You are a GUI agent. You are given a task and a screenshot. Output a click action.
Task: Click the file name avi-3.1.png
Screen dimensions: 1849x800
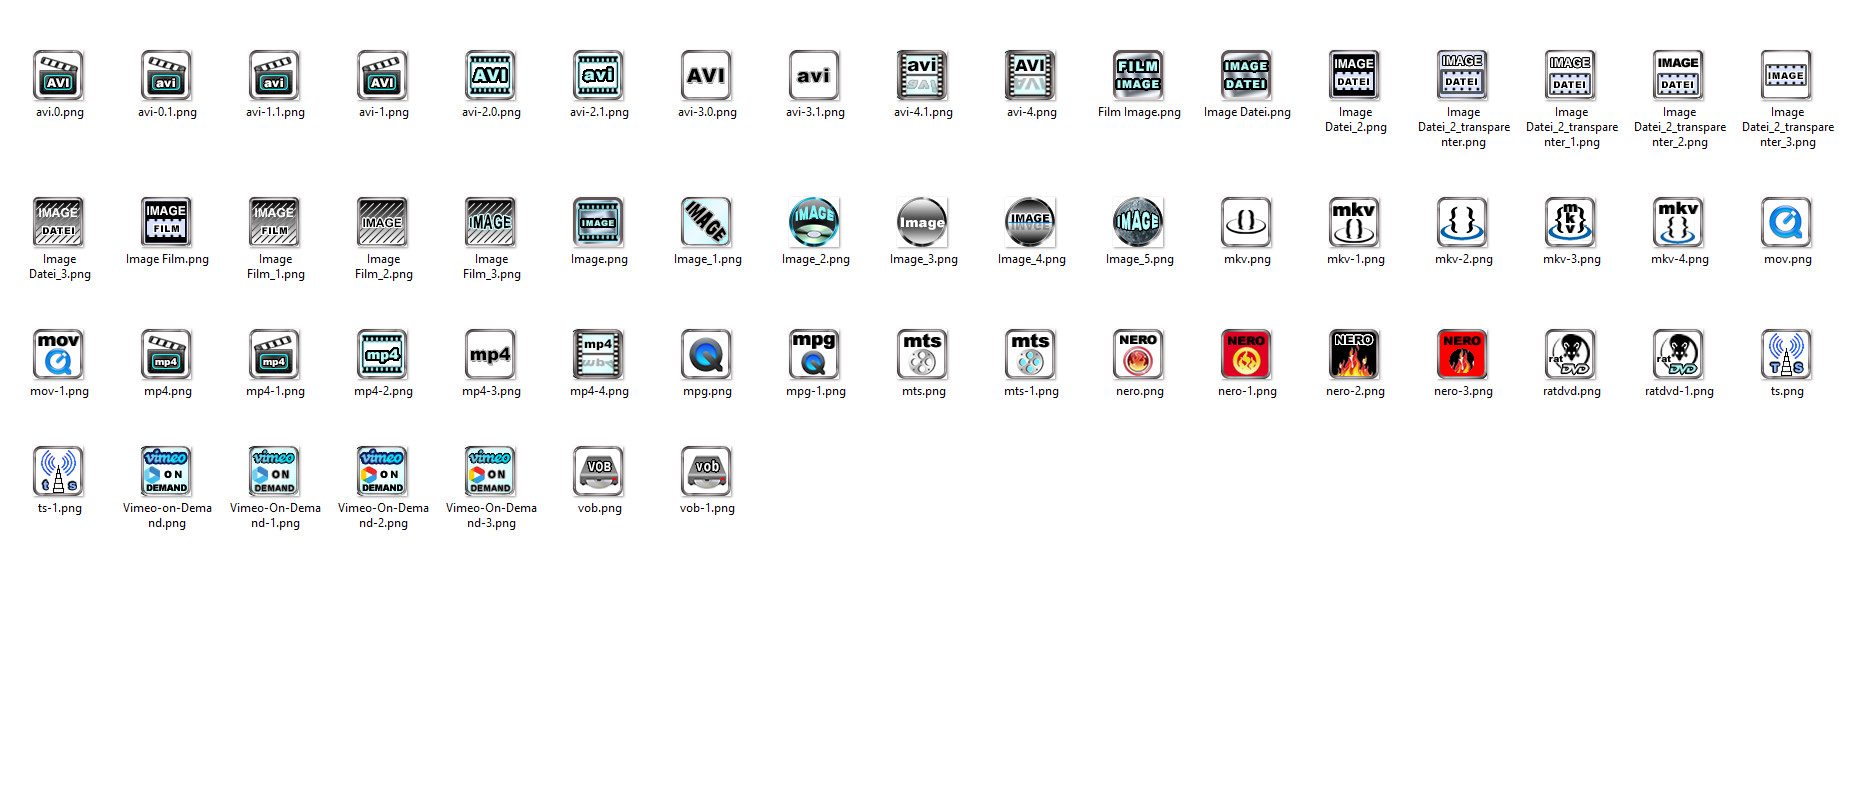pos(815,112)
